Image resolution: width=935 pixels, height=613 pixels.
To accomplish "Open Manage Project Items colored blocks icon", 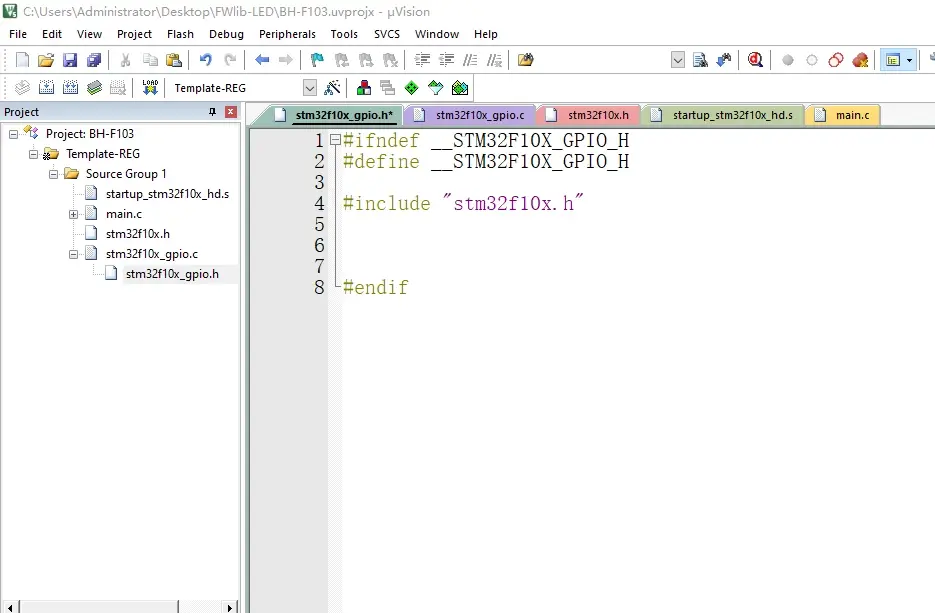I will [363, 88].
